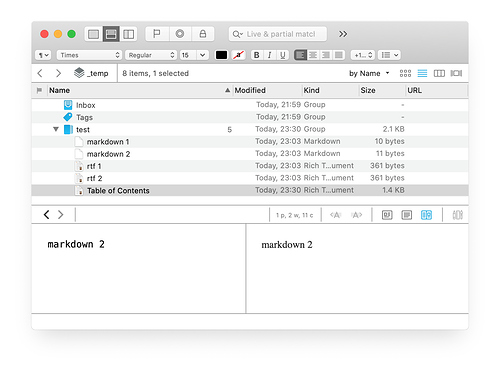Viewport: 501px width, 375px height.
Task: Select the rtf 1 document
Action: coord(250,166)
